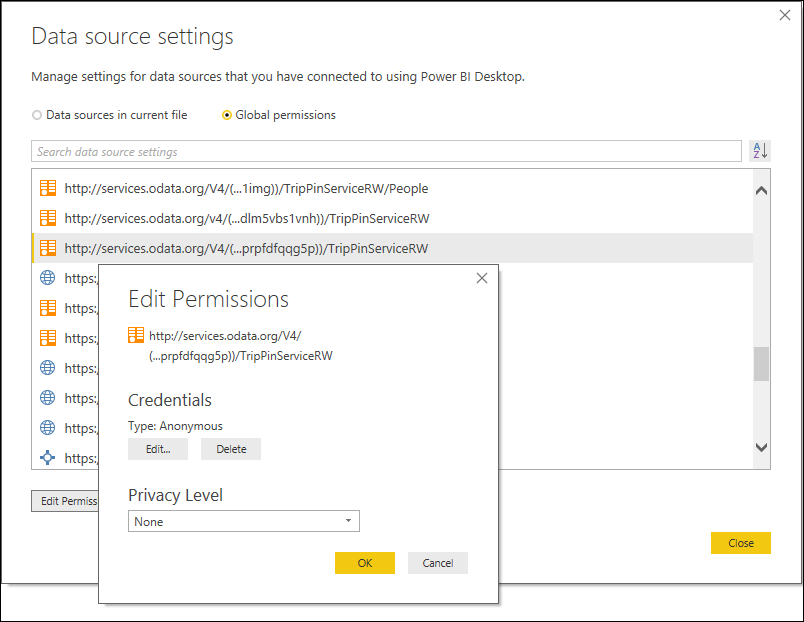Click the highlighted prpfdfqqg5p source's table icon
804x622 pixels.
pos(47,248)
